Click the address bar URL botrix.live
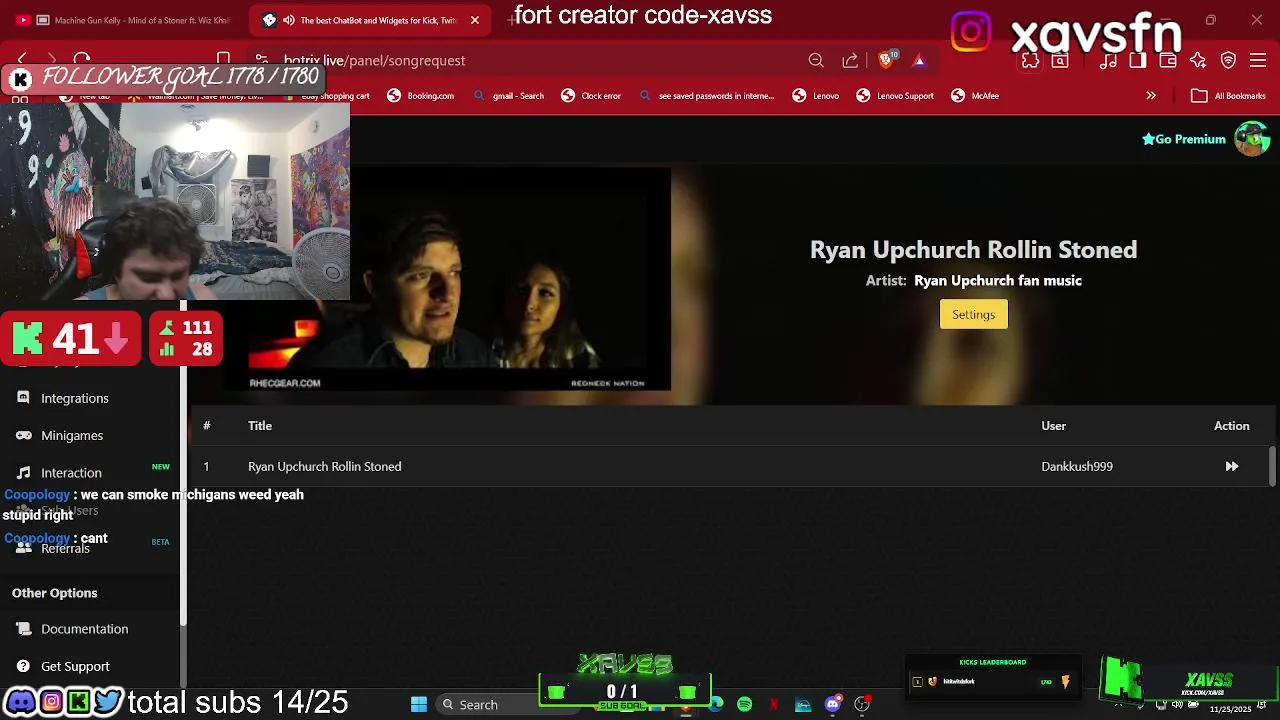The height and width of the screenshot is (720, 1280). point(374,60)
